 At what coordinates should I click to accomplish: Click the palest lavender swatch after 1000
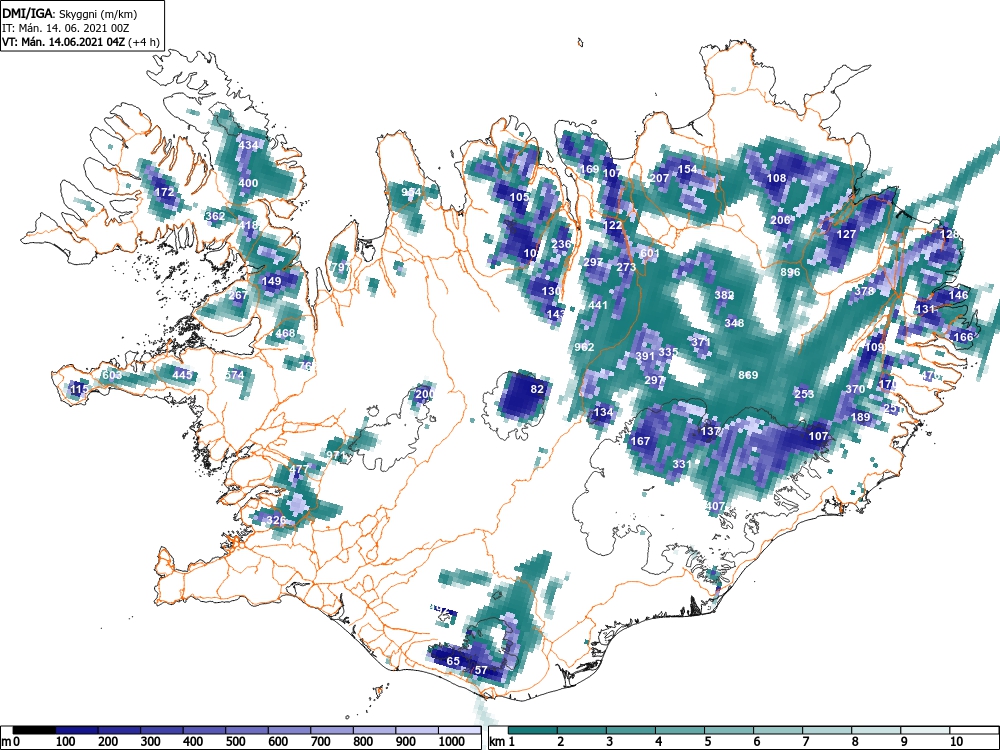point(459,730)
